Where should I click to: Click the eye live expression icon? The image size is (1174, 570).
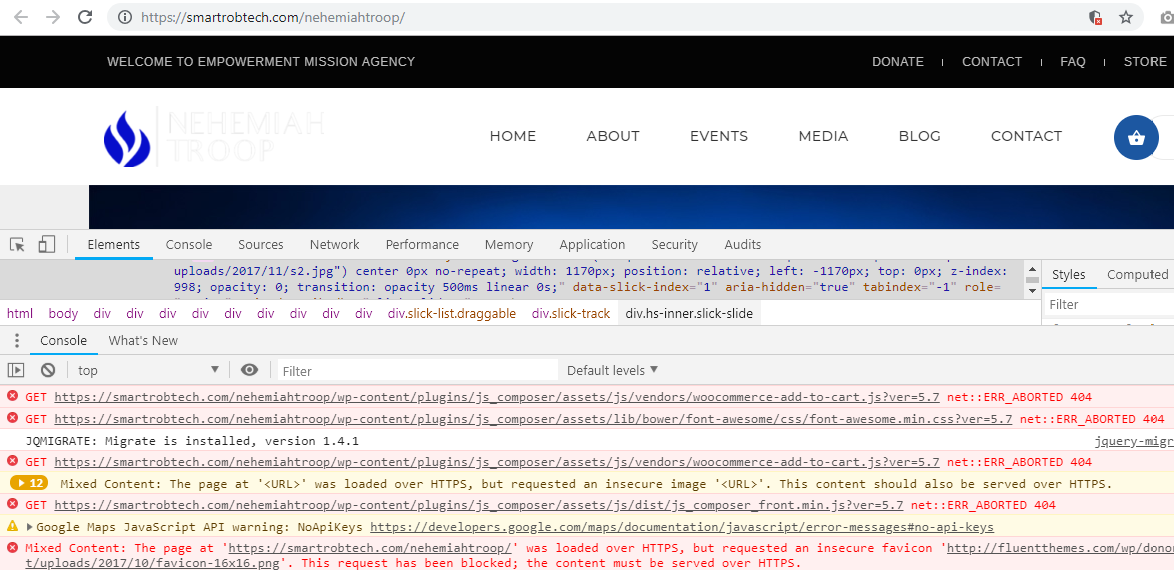click(249, 370)
